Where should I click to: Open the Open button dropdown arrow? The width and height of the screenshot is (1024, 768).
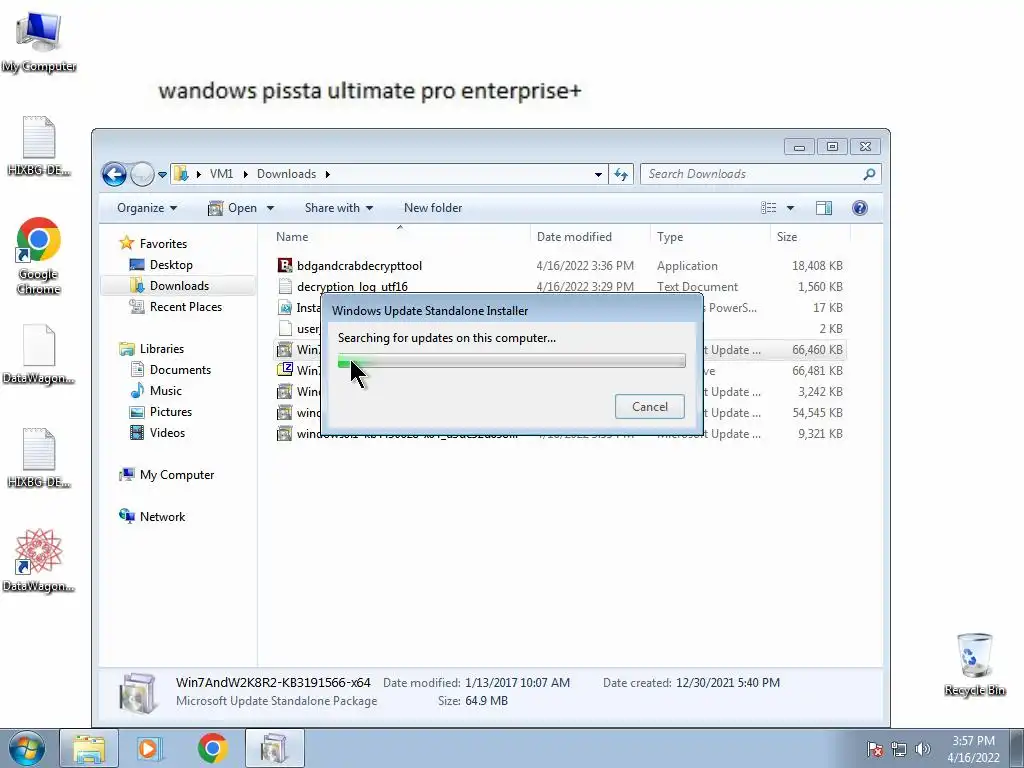[270, 208]
